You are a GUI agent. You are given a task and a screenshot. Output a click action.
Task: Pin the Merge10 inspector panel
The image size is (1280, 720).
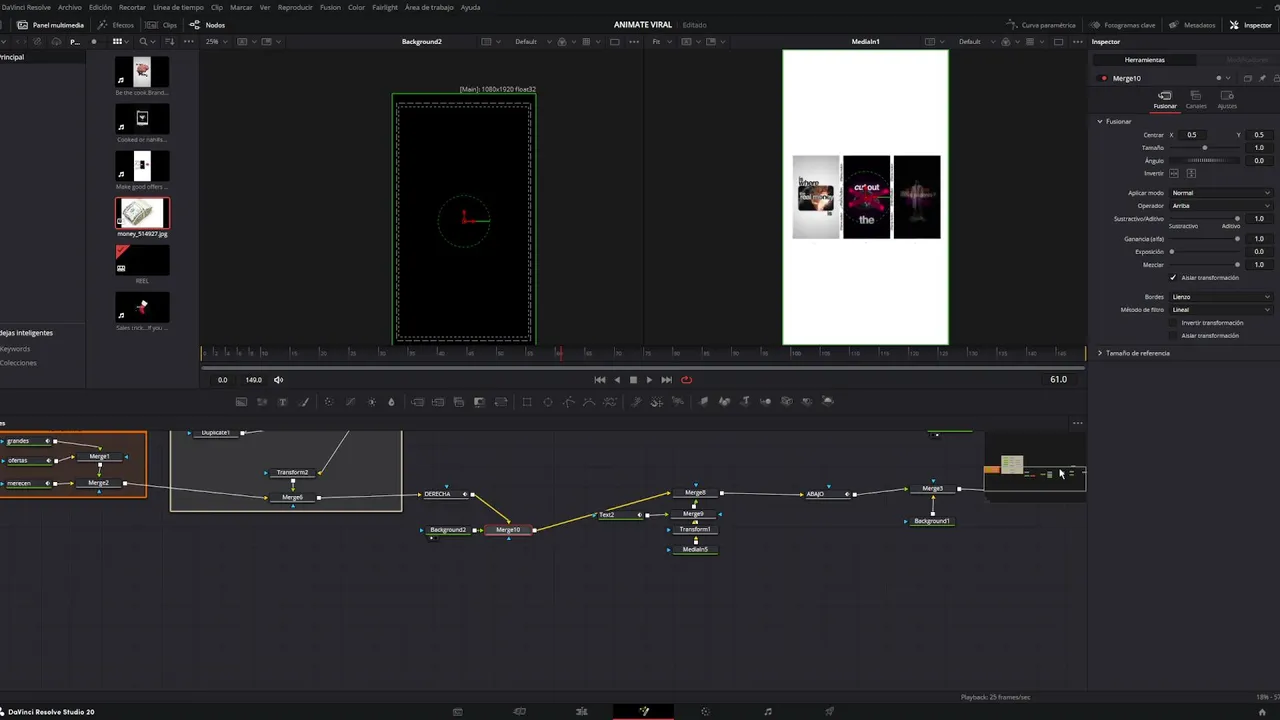coord(1262,78)
